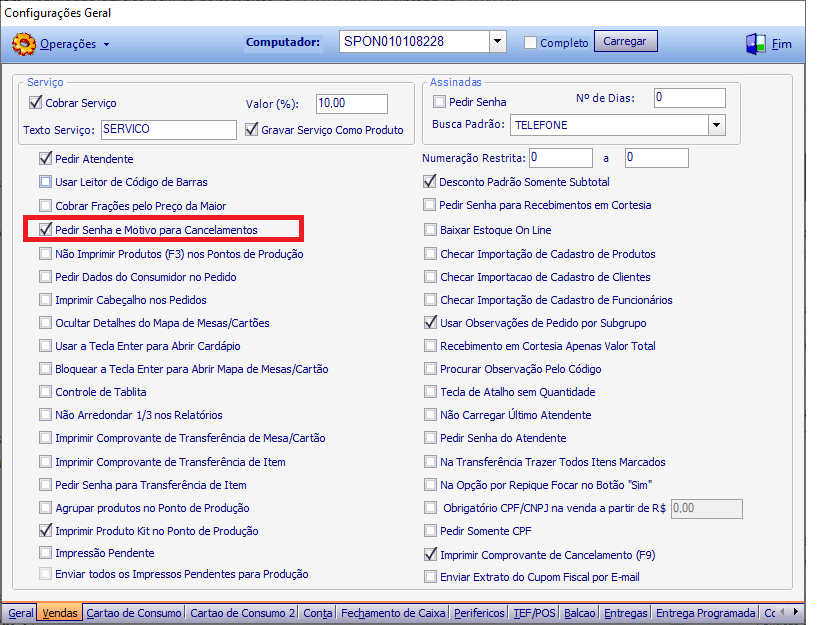Check Imprimir Comprovante de Transferência de Mesa/Cartão
Screen dimensions: 819x625
pos(45,438)
